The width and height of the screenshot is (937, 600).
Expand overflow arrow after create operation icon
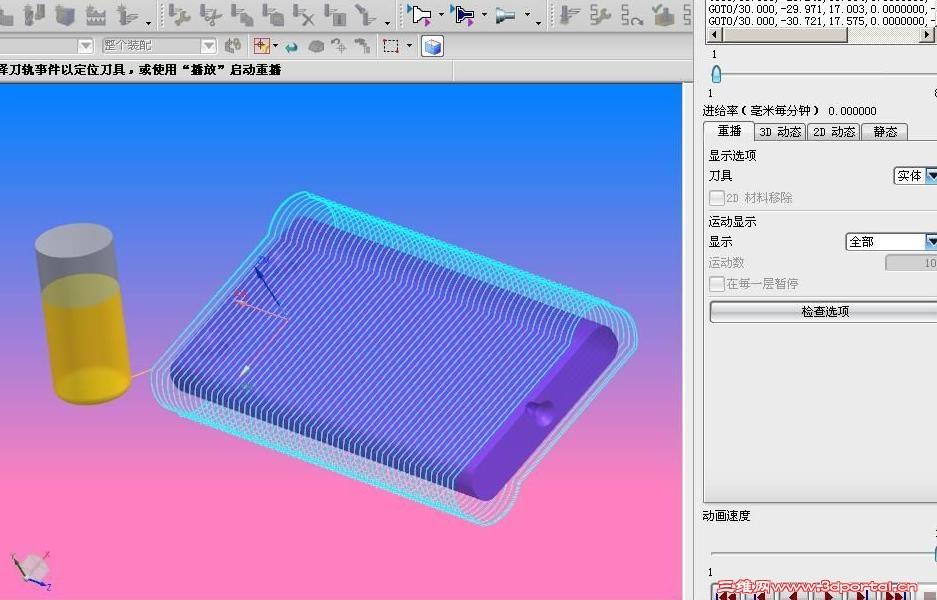tap(148, 23)
